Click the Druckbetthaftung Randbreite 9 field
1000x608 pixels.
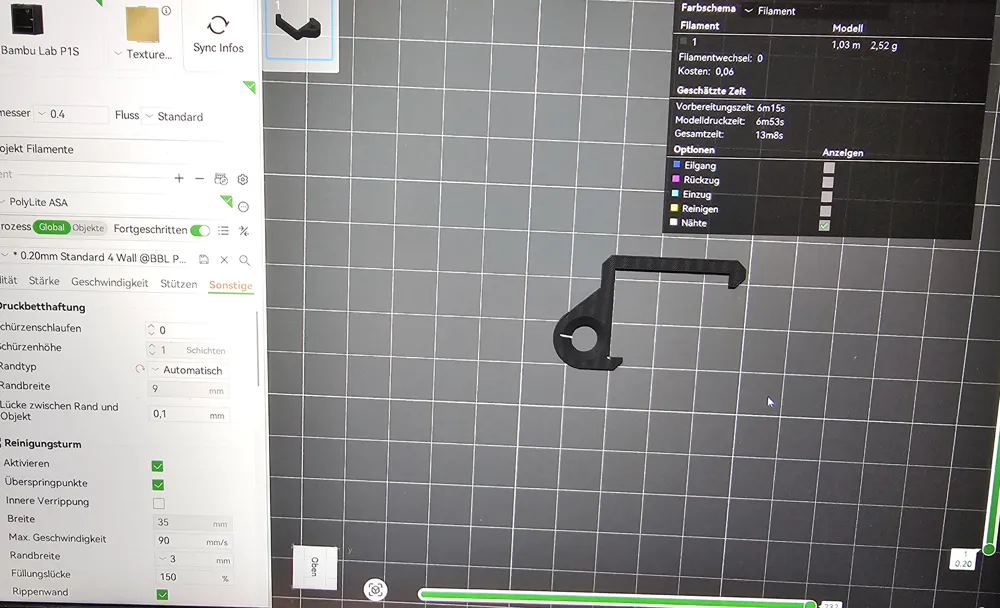(x=188, y=389)
